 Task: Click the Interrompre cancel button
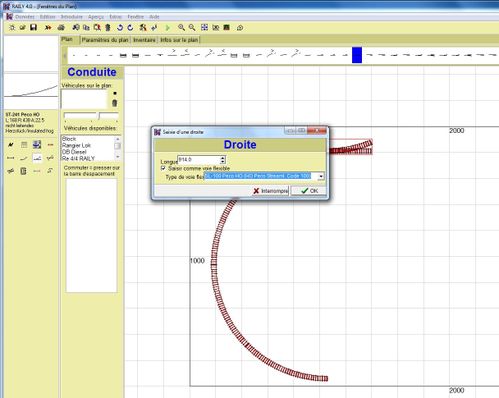point(270,191)
